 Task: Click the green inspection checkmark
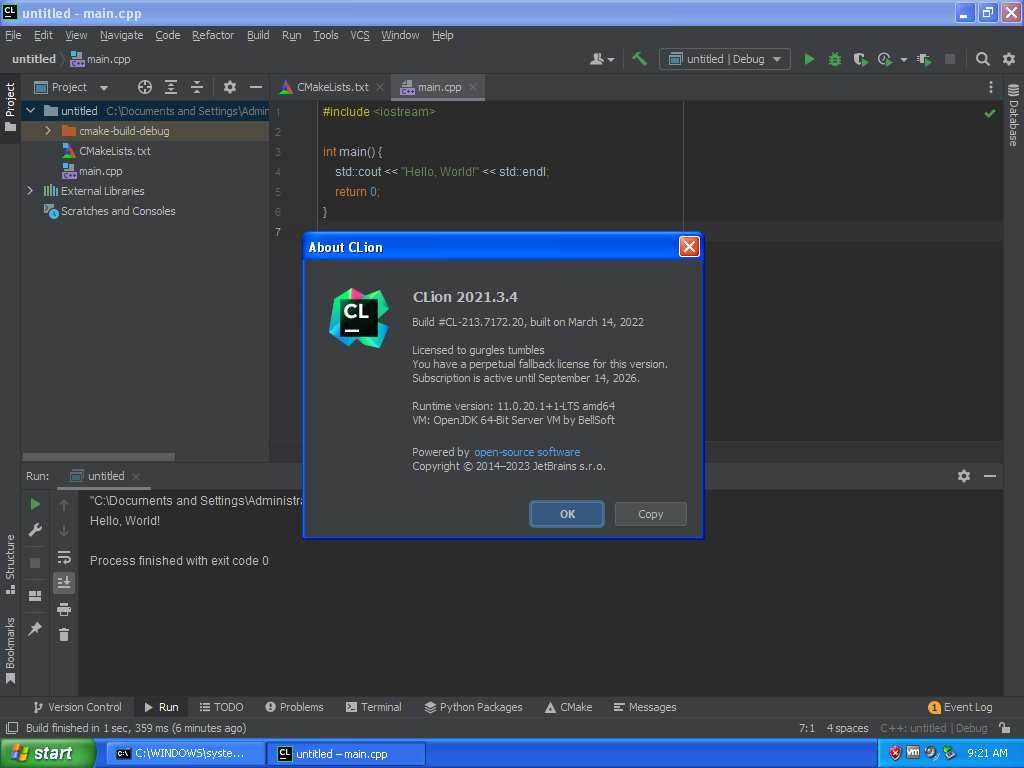click(990, 114)
